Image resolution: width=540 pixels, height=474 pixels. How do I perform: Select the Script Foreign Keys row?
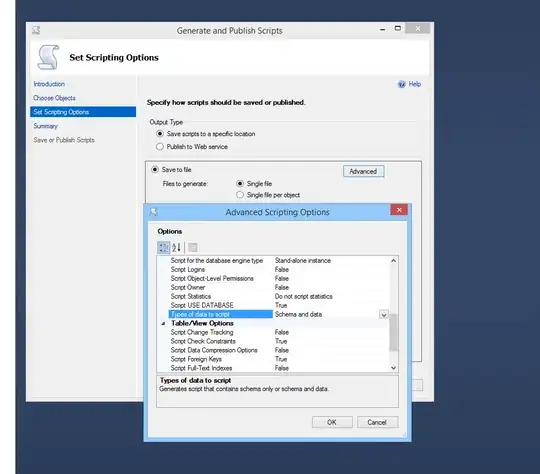pos(273,359)
